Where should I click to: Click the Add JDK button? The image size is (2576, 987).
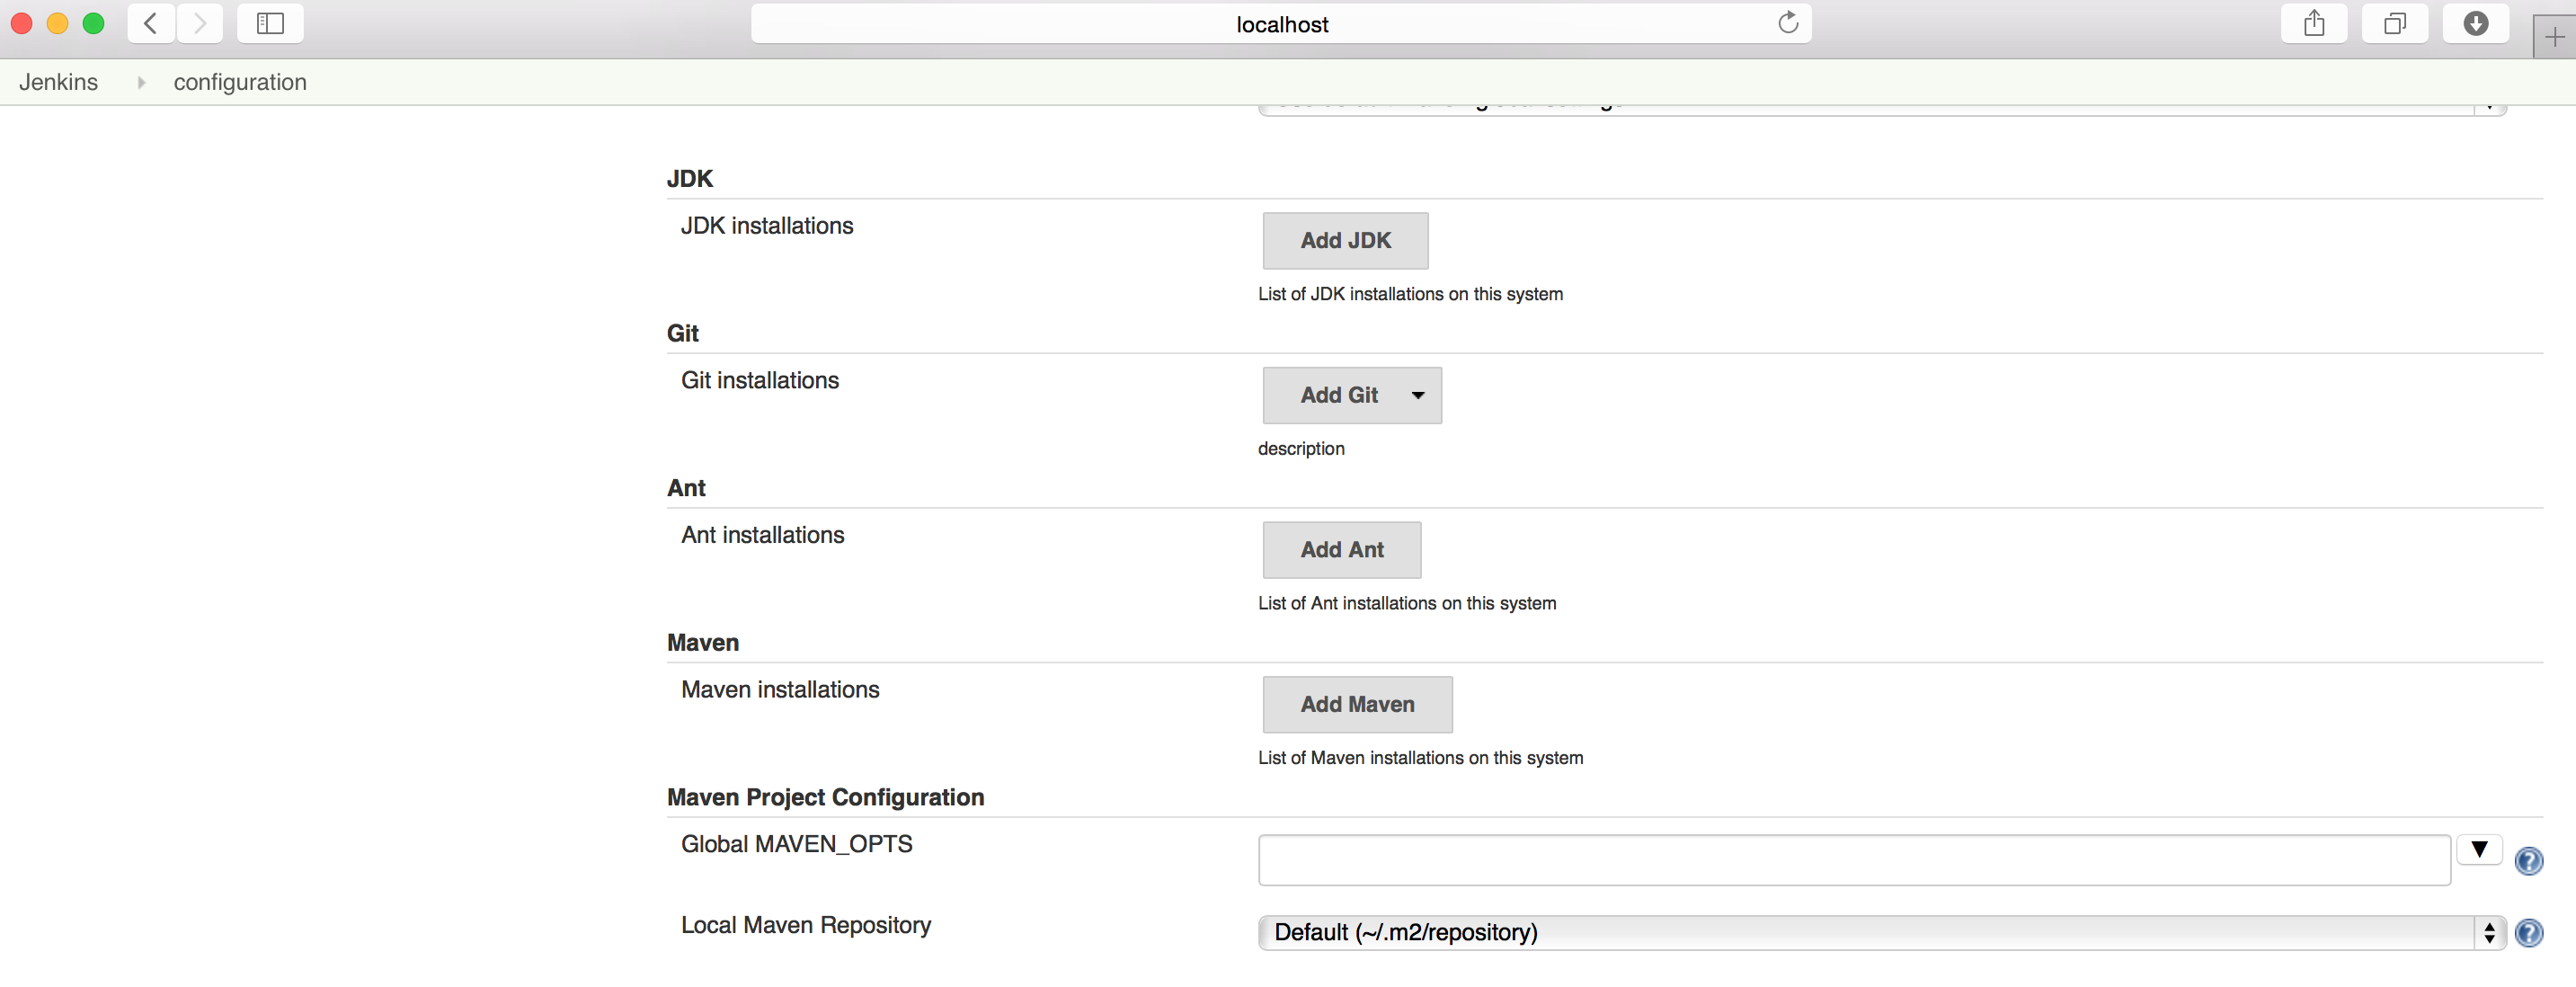click(x=1345, y=241)
